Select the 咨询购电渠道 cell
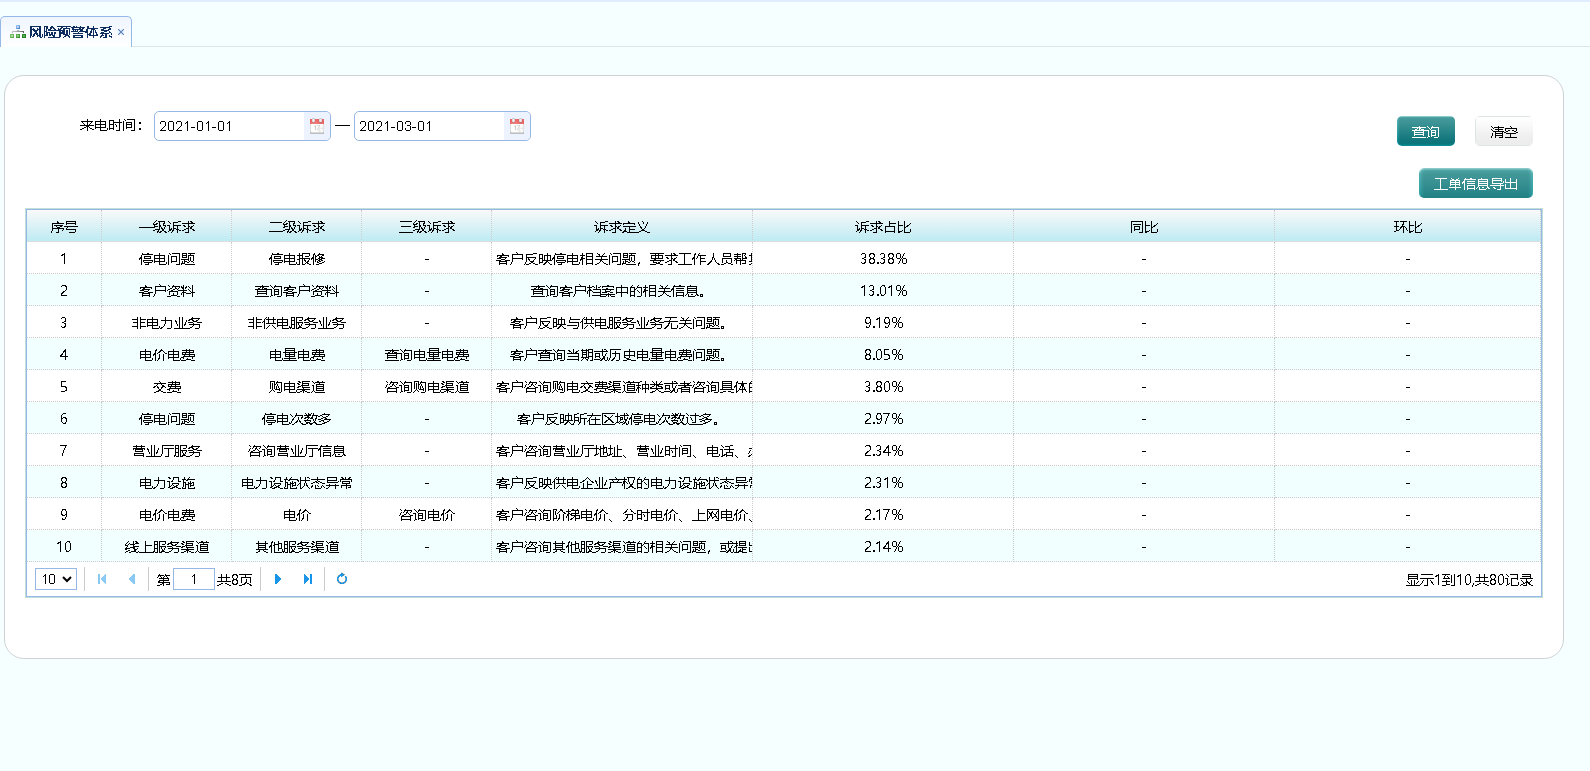Screen dimensions: 1590x771 tap(427, 387)
